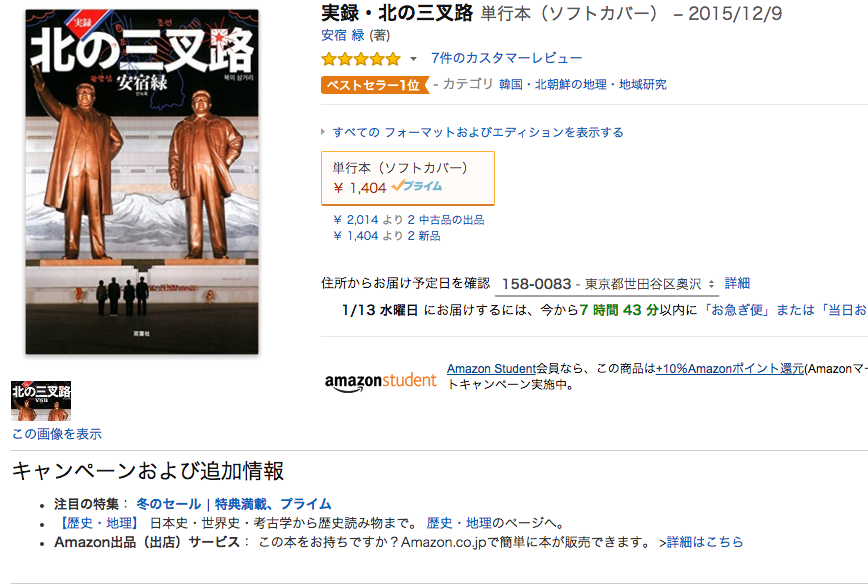Click the 詳細 link beside the address
This screenshot has width=868, height=584.
pyautogui.click(x=737, y=283)
